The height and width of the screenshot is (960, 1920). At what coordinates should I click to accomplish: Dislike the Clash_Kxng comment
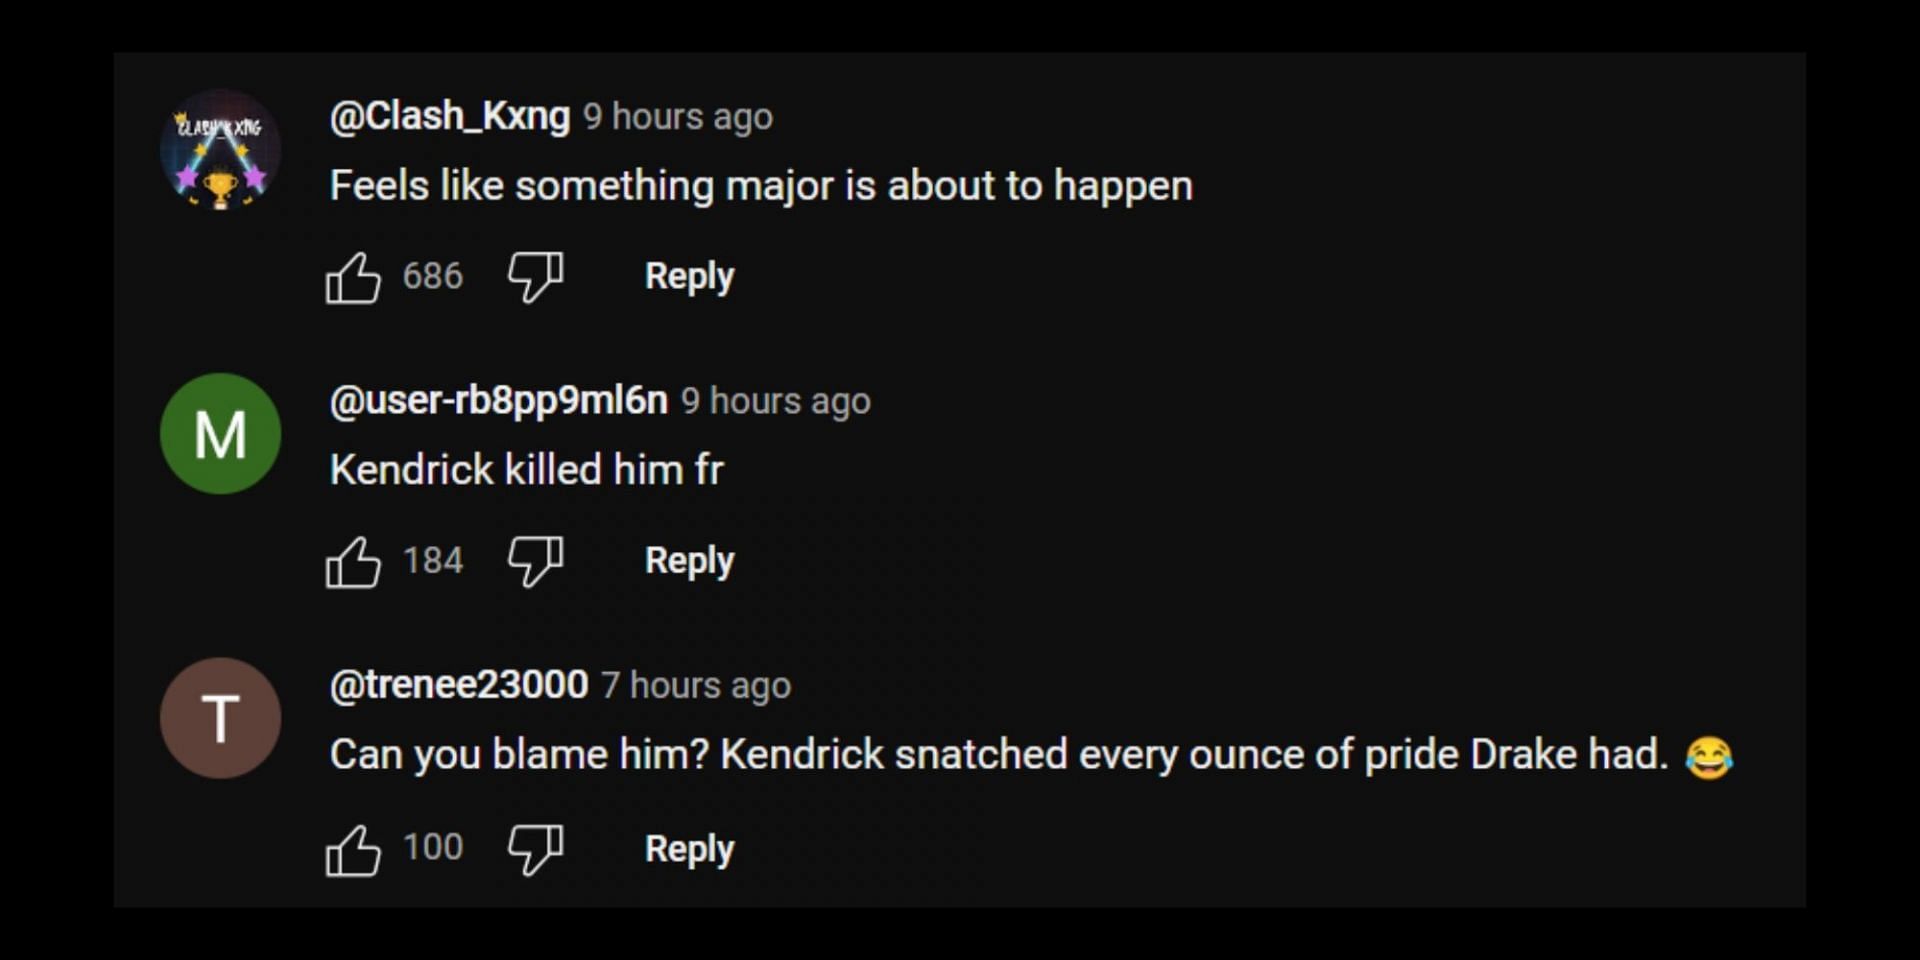535,277
